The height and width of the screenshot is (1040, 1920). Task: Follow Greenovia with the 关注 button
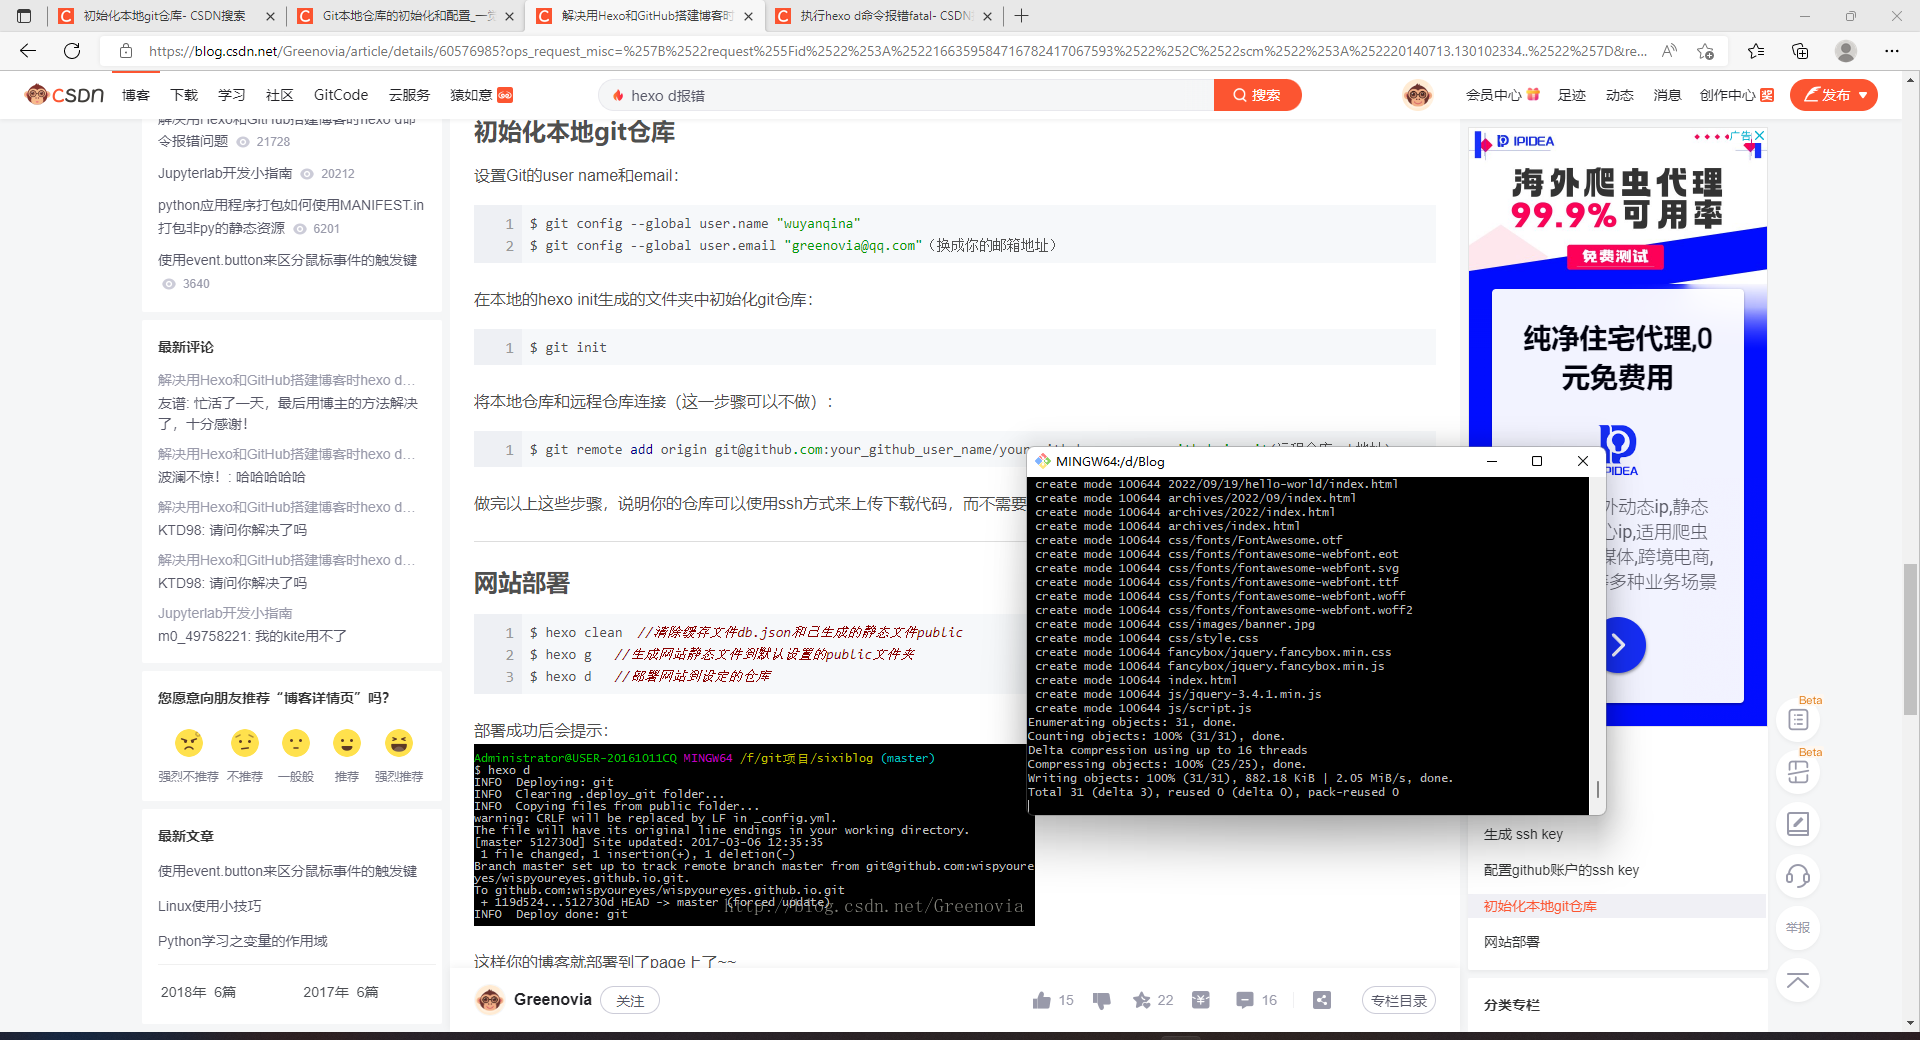pyautogui.click(x=629, y=1000)
